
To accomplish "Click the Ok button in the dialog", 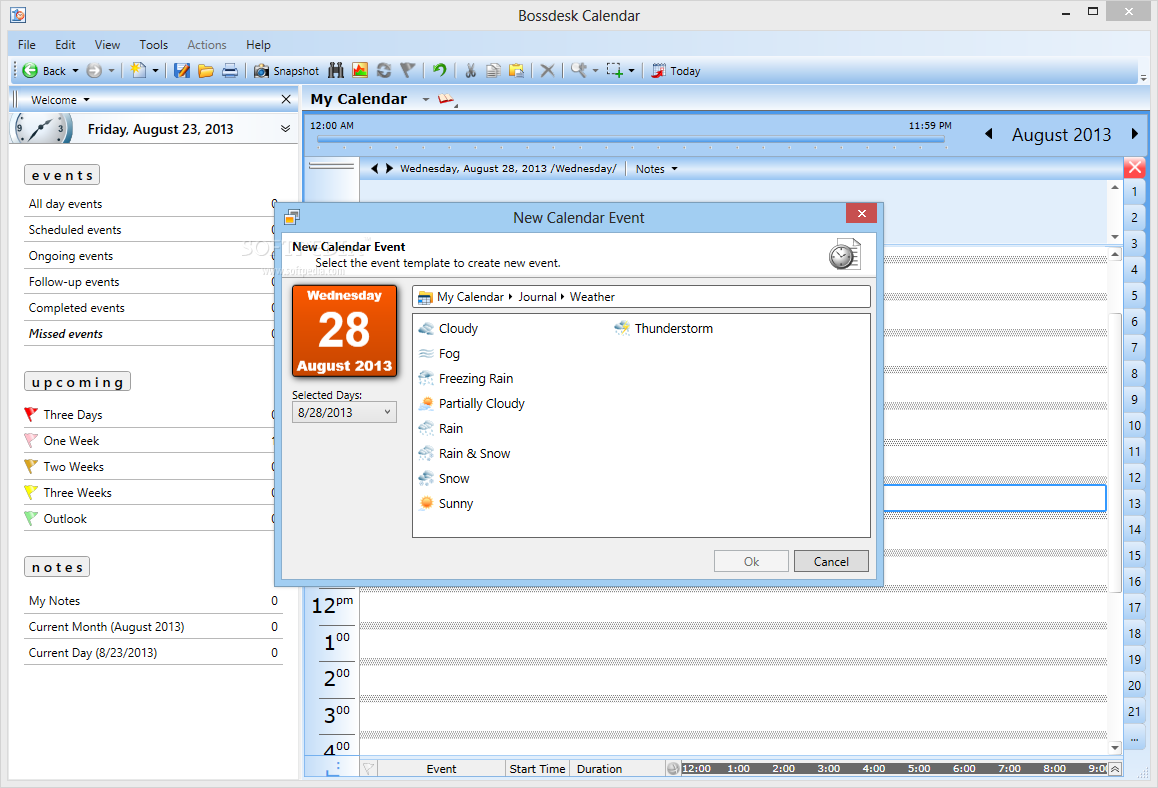I will pyautogui.click(x=751, y=561).
